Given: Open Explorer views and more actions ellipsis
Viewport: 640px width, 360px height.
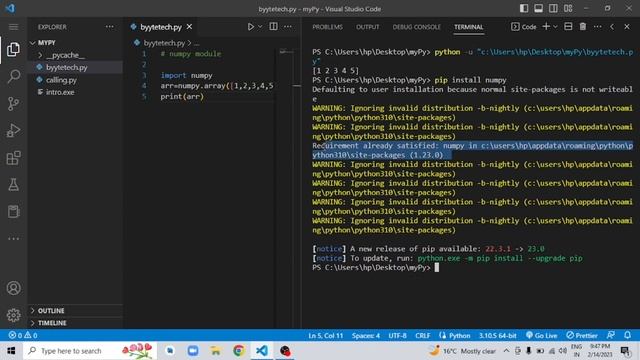Looking at the screenshot, I should click(109, 27).
